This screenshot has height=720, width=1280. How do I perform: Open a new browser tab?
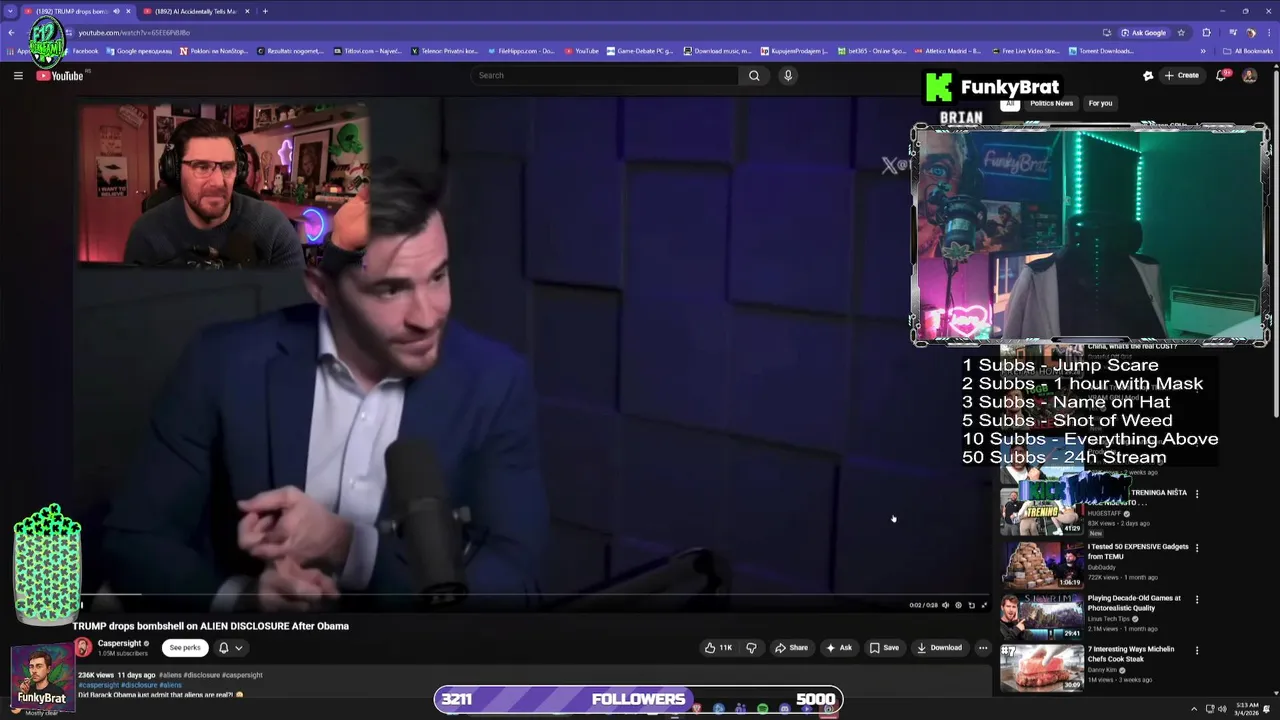point(265,11)
